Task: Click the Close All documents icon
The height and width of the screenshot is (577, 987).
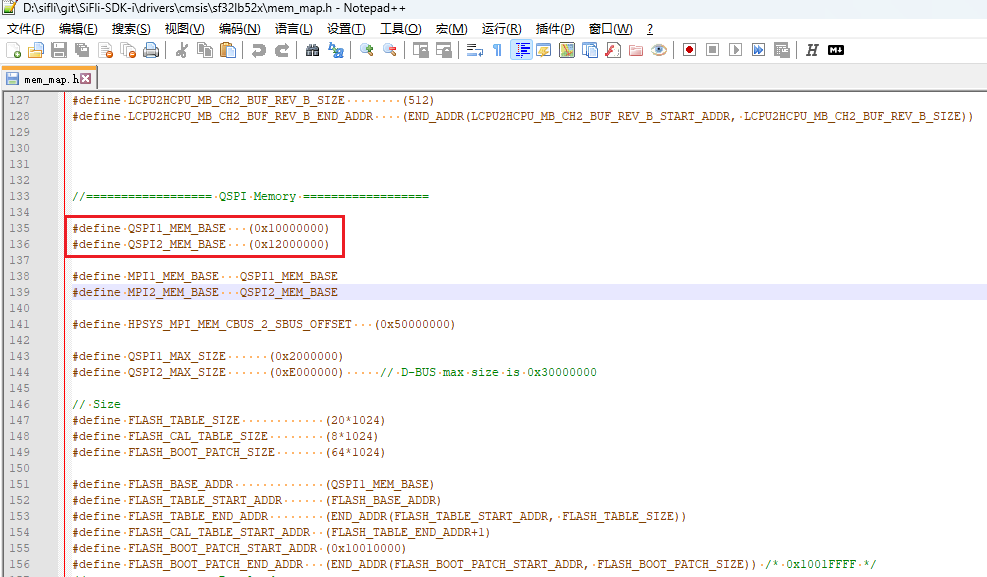Action: (x=128, y=50)
